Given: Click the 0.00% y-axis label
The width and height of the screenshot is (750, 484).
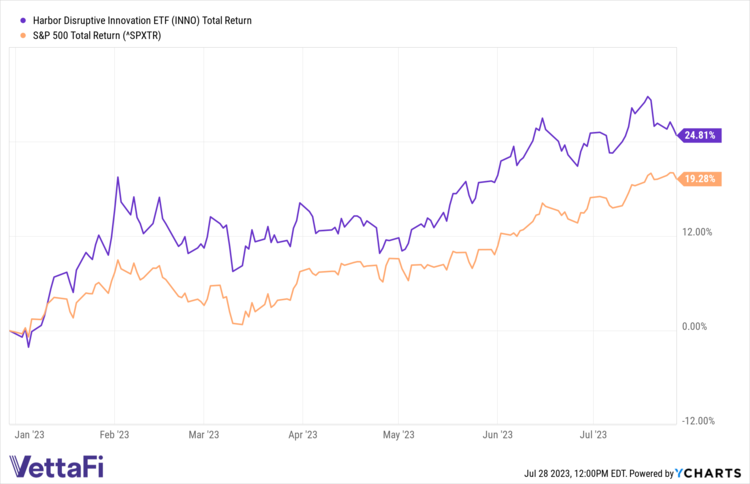Looking at the screenshot, I should 699,327.
